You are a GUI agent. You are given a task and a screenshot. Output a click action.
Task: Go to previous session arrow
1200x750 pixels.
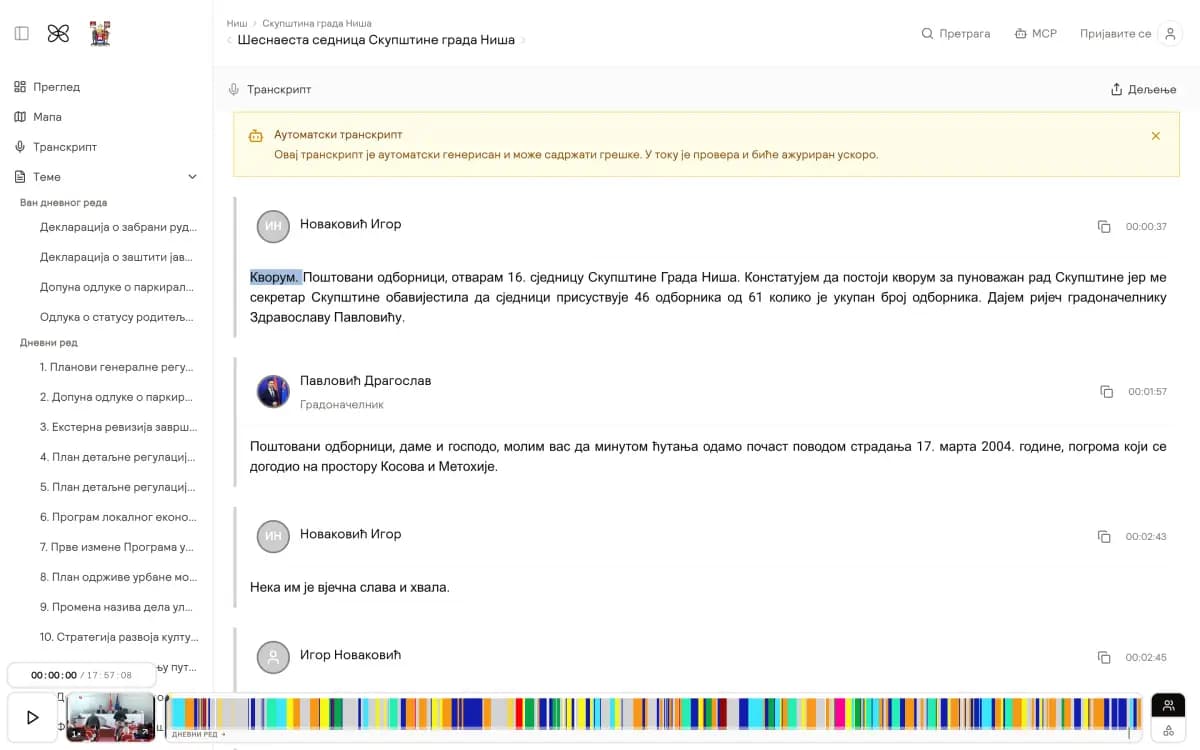pyautogui.click(x=229, y=41)
